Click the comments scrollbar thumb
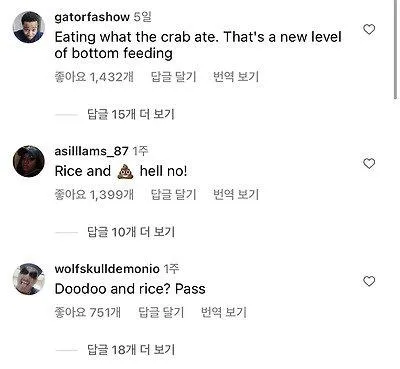This screenshot has height=369, width=400. pyautogui.click(x=396, y=50)
